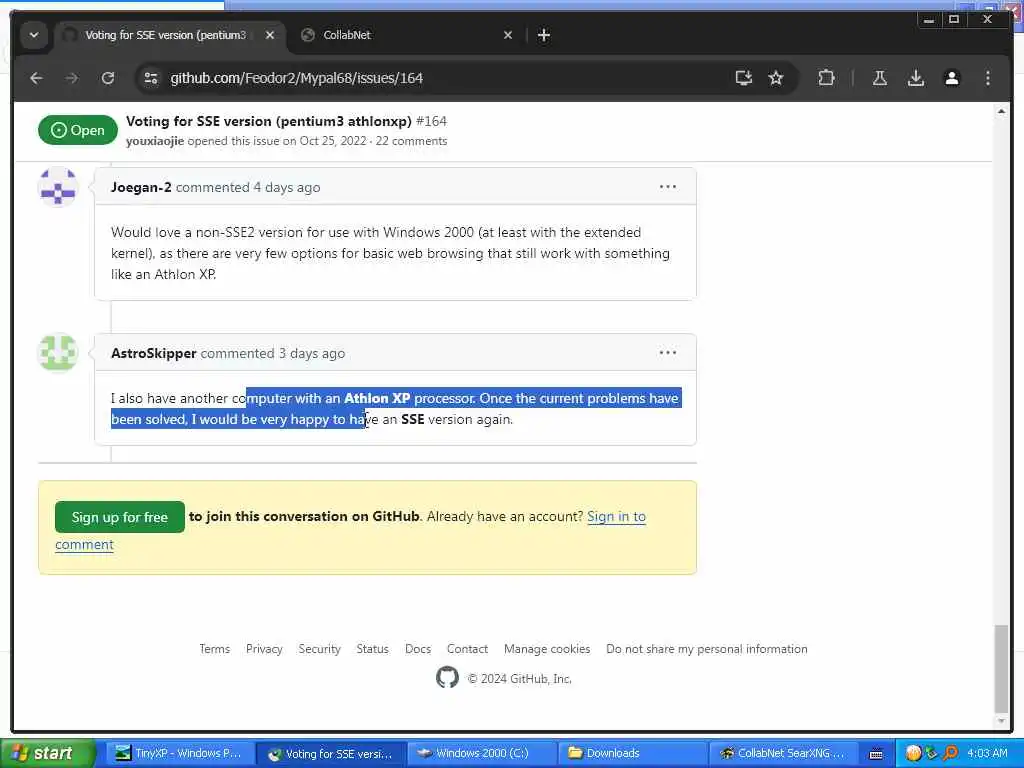Viewport: 1024px width, 768px height.
Task: Click the keyboard icon on taskbar
Action: click(x=876, y=754)
